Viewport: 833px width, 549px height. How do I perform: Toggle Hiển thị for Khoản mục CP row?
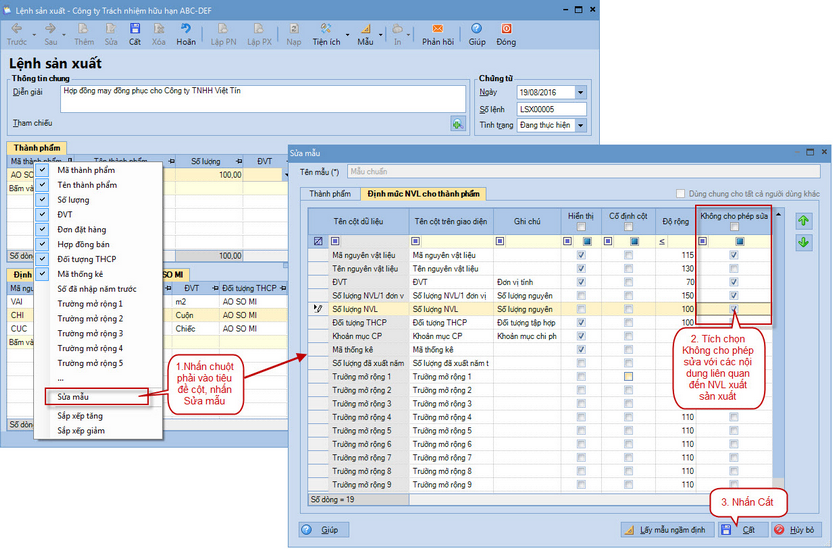coord(581,336)
